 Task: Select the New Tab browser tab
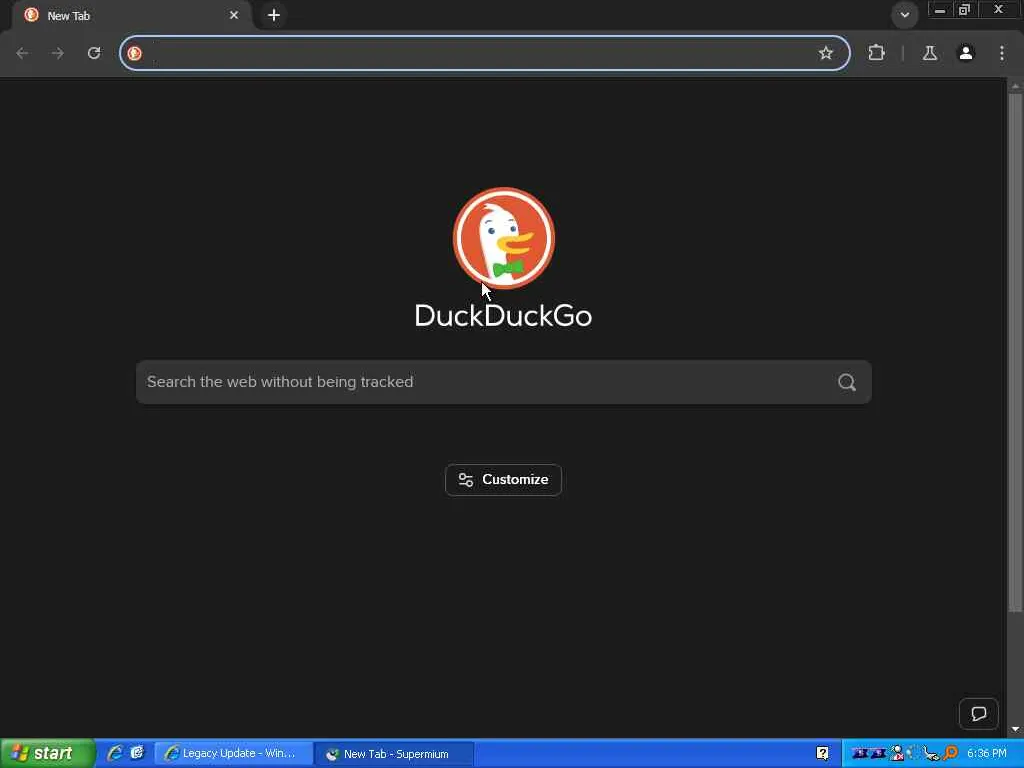click(131, 15)
